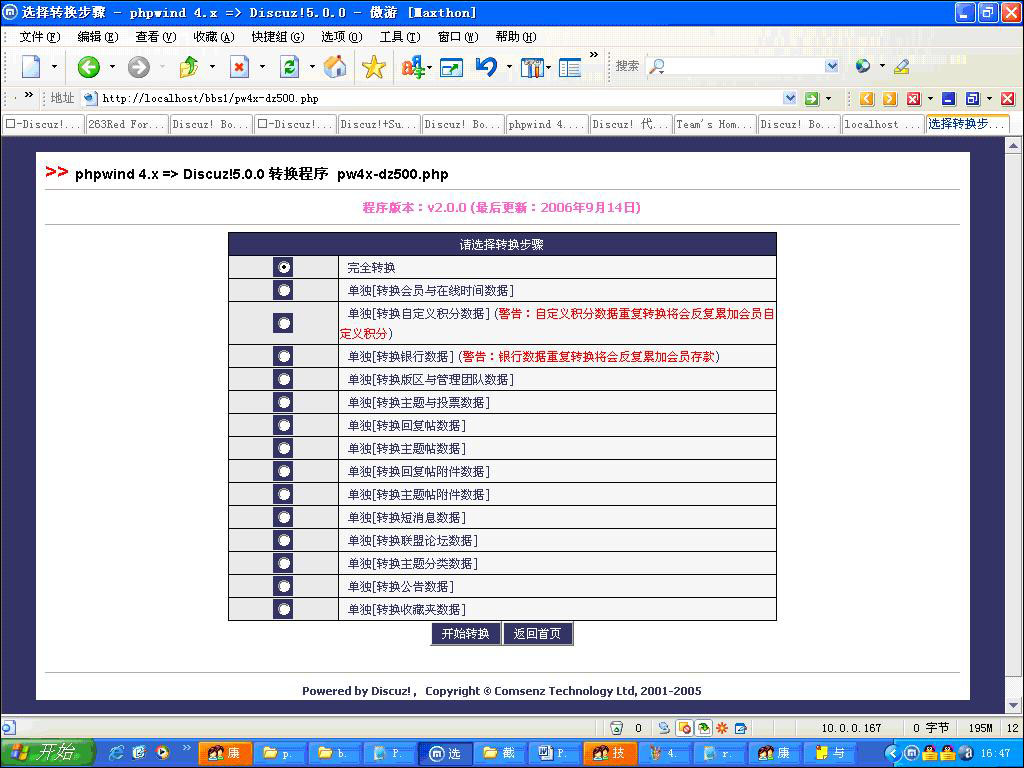Click the search magnifier icon
Screen dimensions: 1024x768
[x=656, y=66]
